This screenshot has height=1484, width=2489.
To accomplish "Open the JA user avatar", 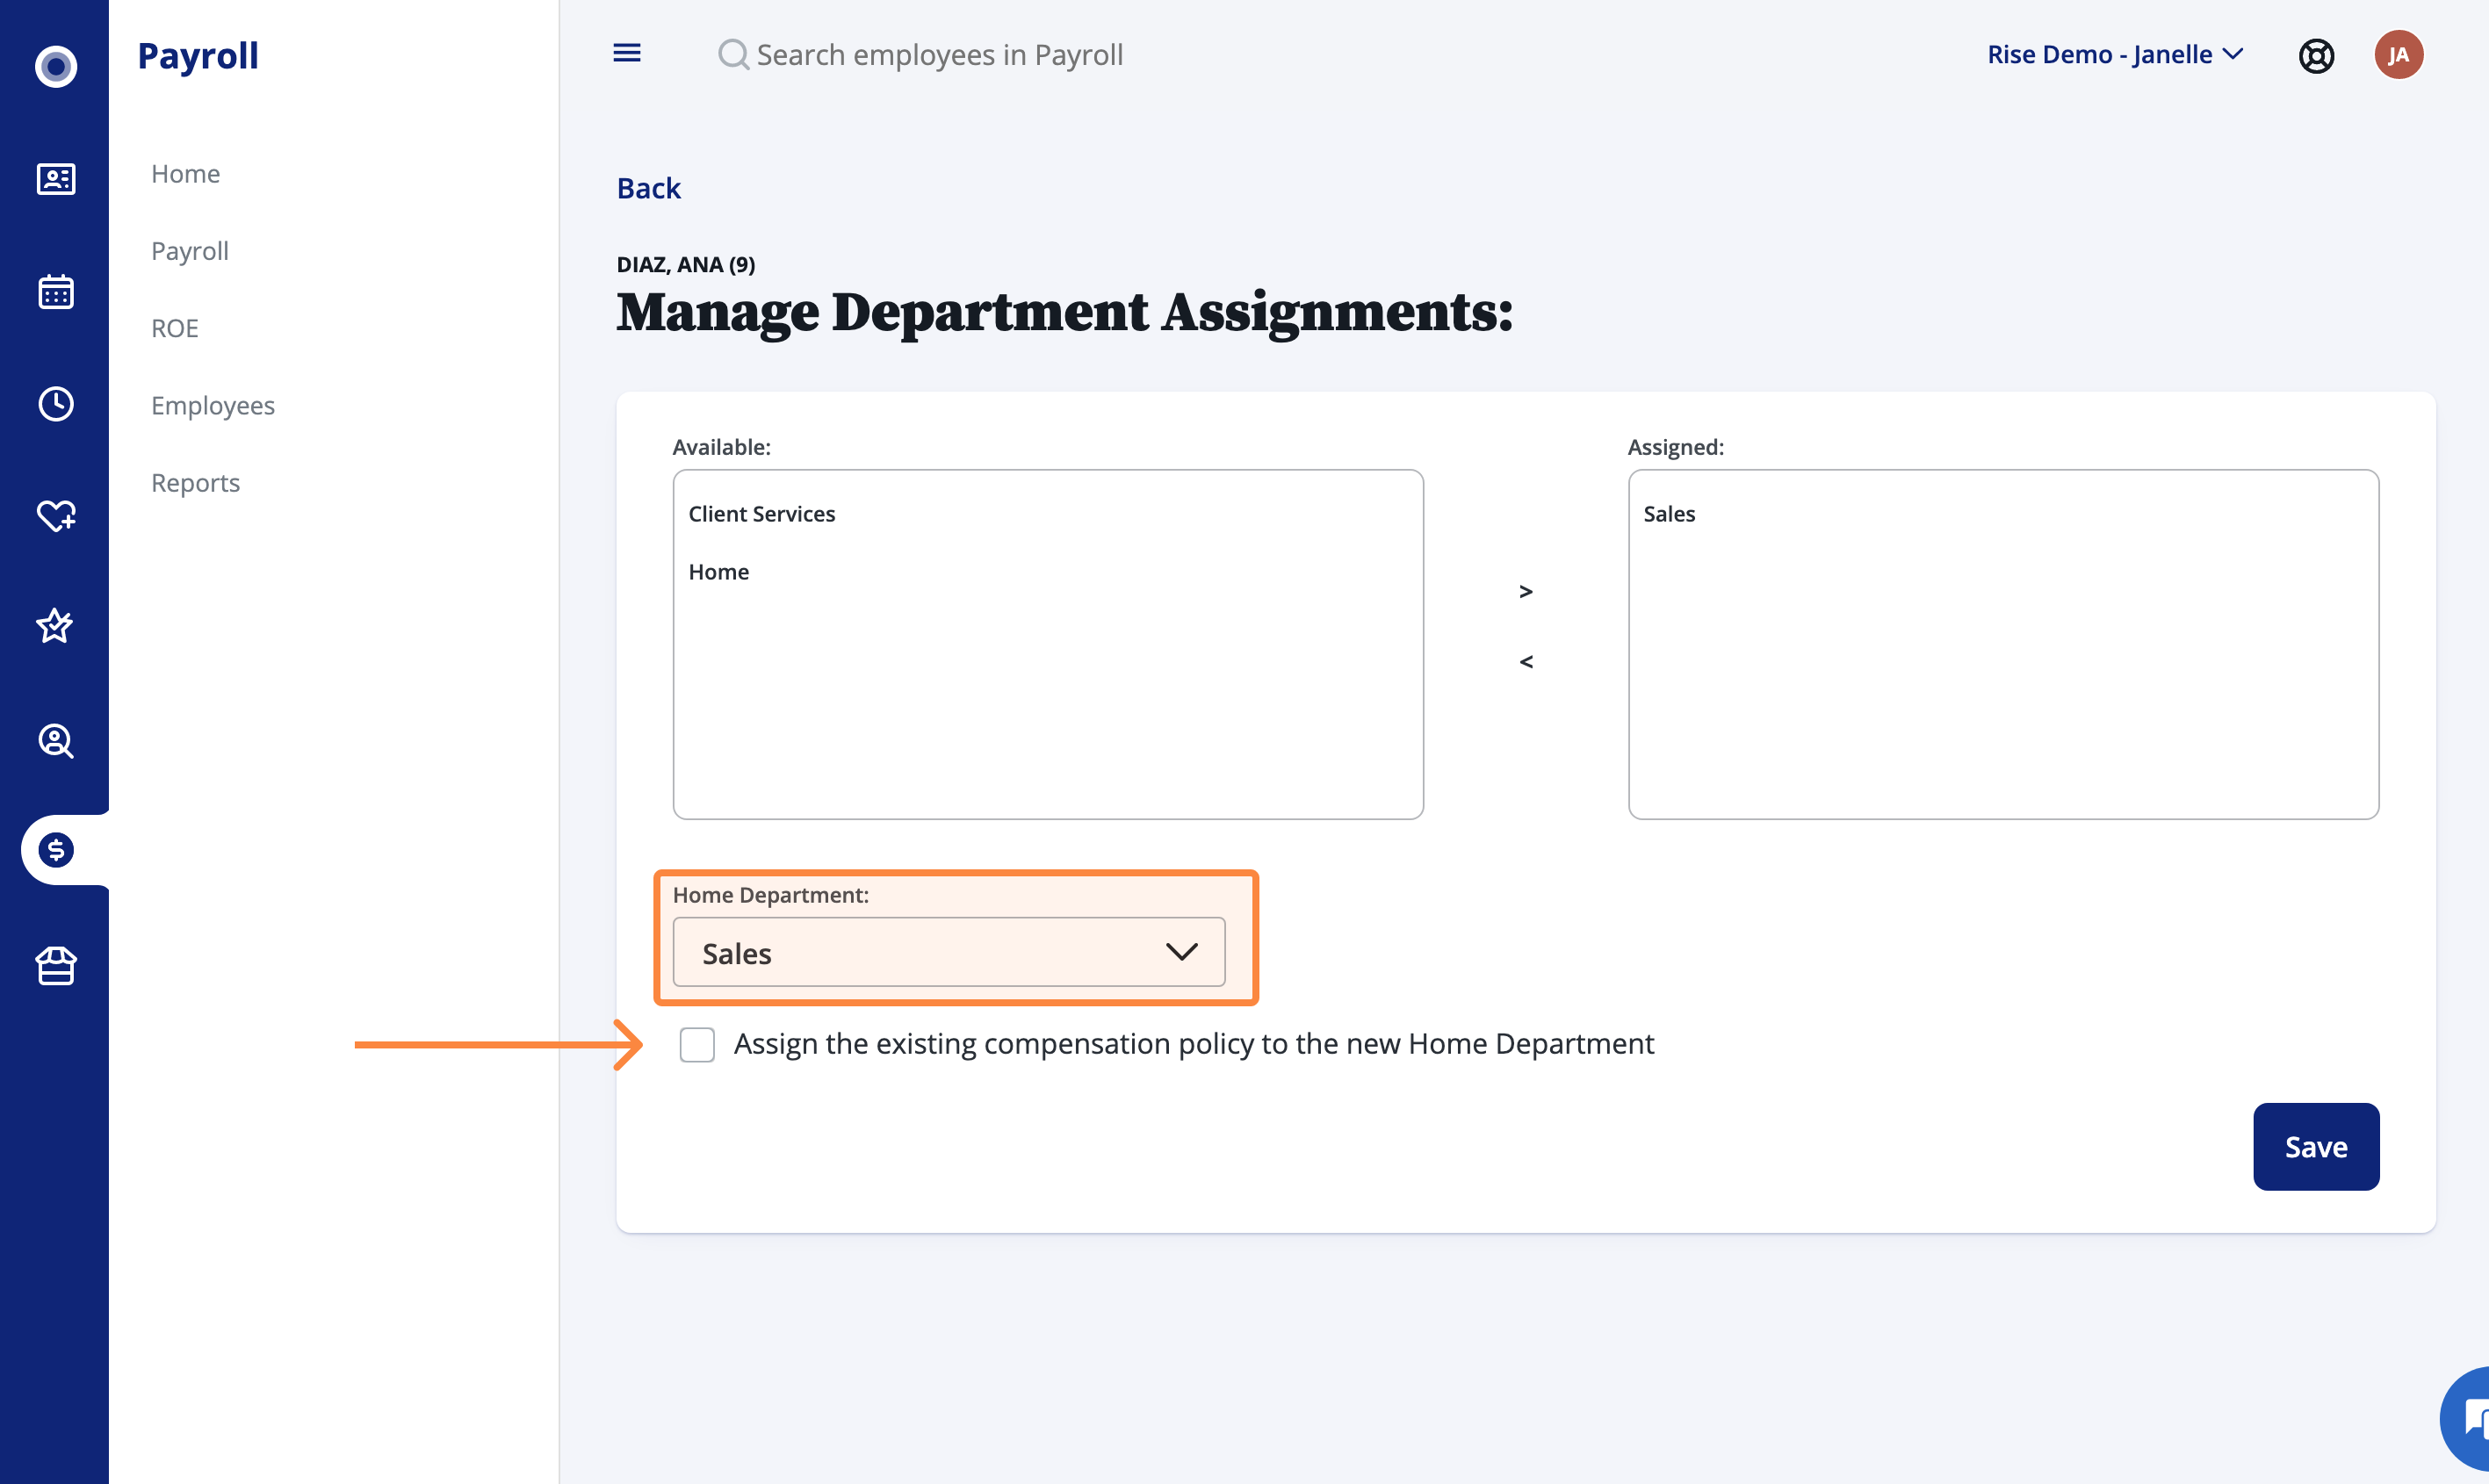I will pos(2398,54).
